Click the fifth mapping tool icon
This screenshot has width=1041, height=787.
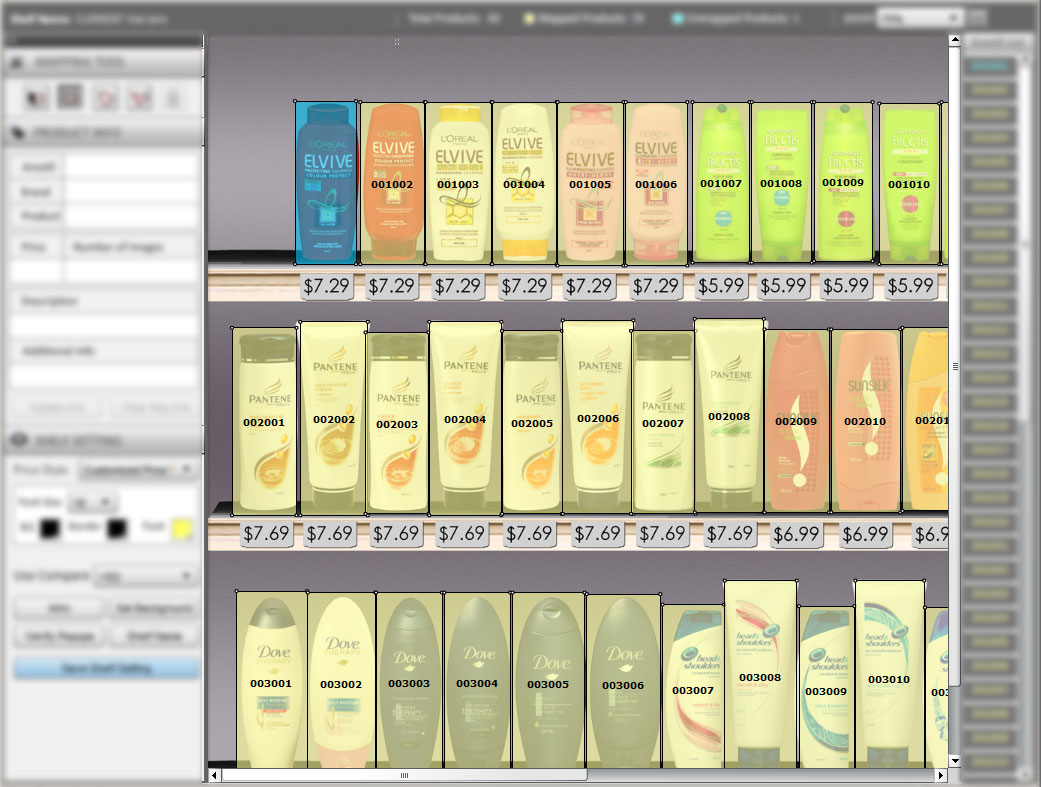click(173, 97)
